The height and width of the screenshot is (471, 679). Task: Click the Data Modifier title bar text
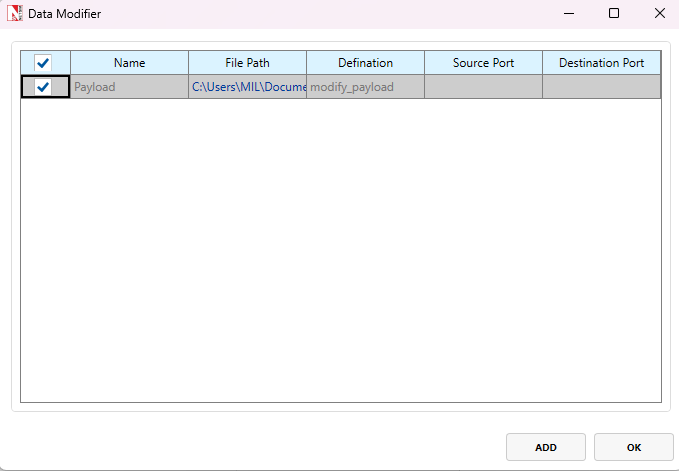coord(64,14)
